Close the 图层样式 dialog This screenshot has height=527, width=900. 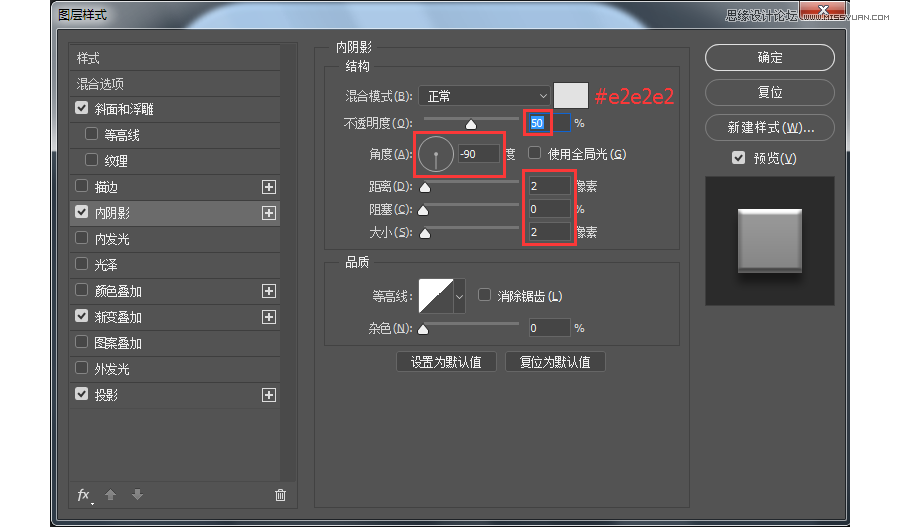pos(823,10)
